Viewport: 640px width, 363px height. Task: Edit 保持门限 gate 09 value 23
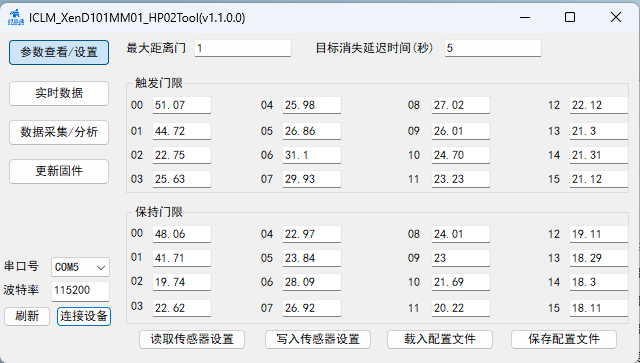coord(461,258)
